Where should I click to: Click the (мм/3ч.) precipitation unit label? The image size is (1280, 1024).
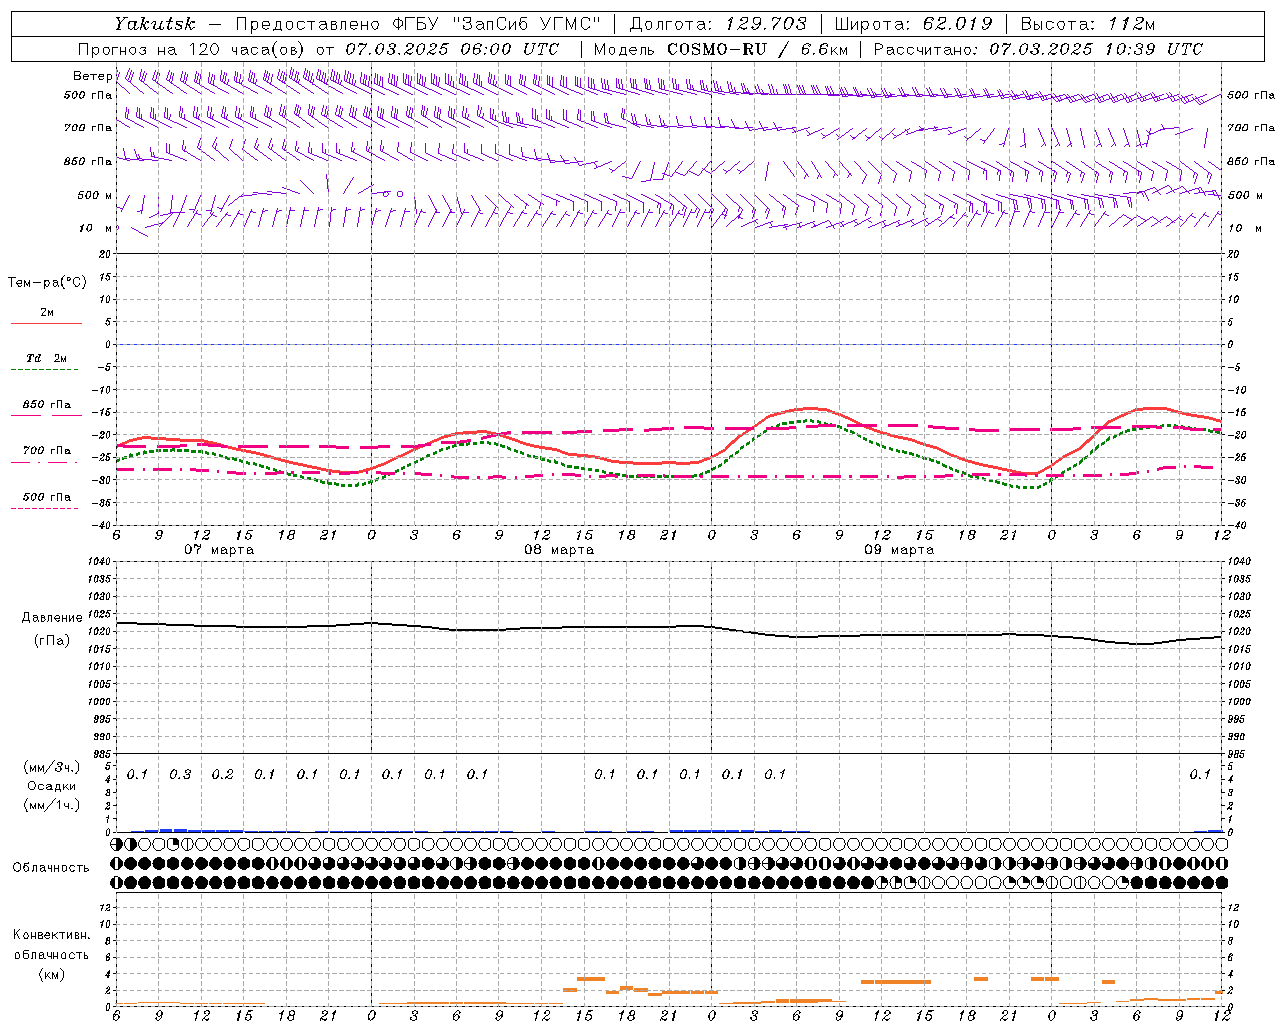[x=52, y=768]
